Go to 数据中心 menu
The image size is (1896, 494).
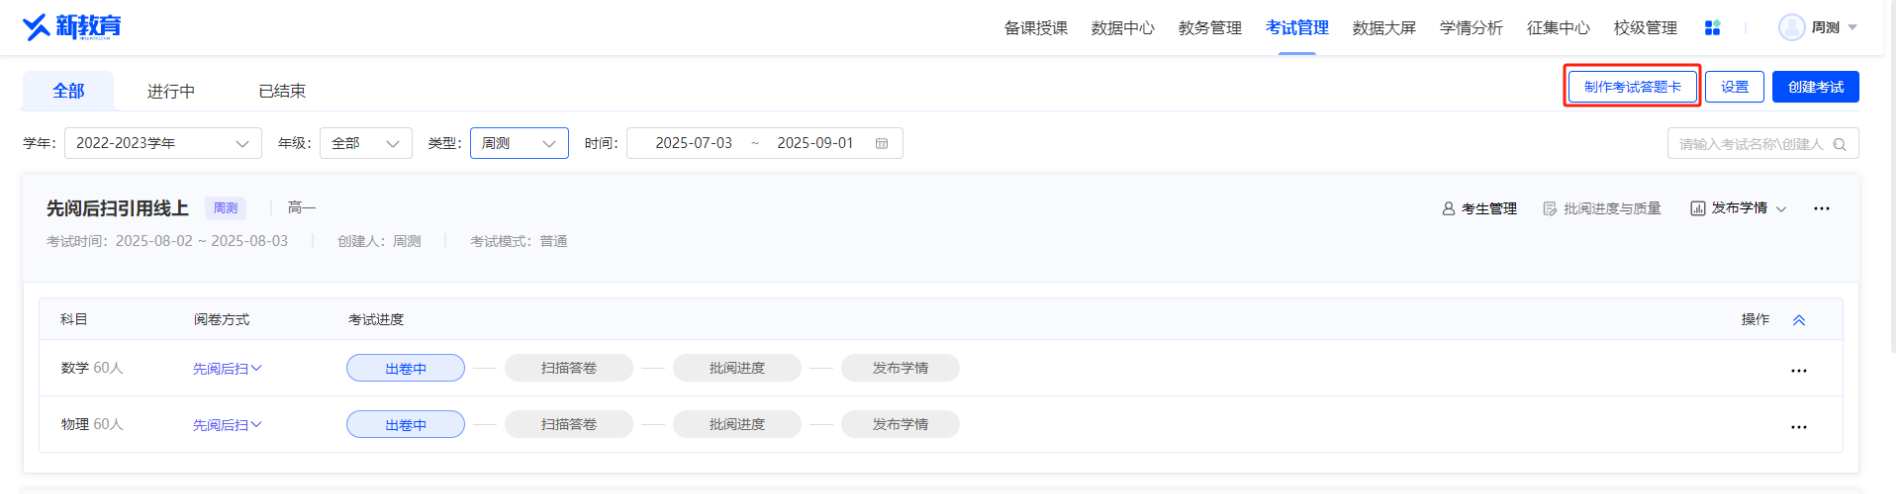coord(1123,28)
